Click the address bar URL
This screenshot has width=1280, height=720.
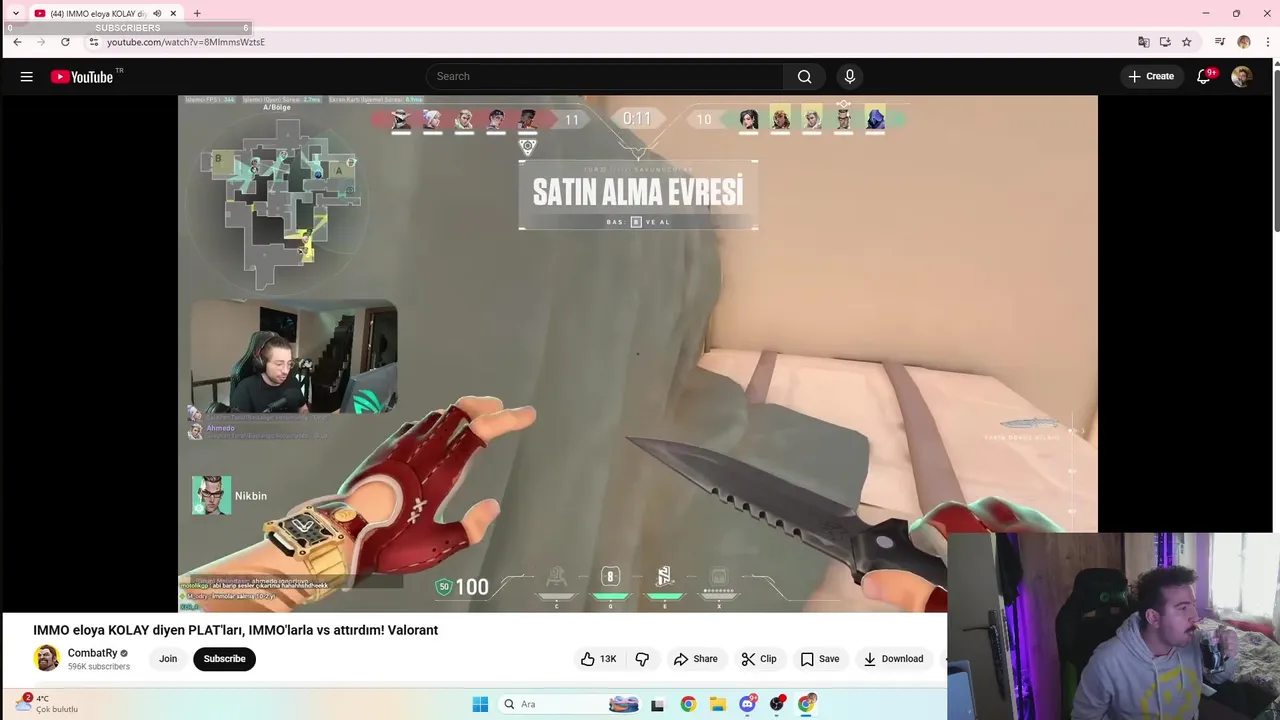[x=186, y=42]
